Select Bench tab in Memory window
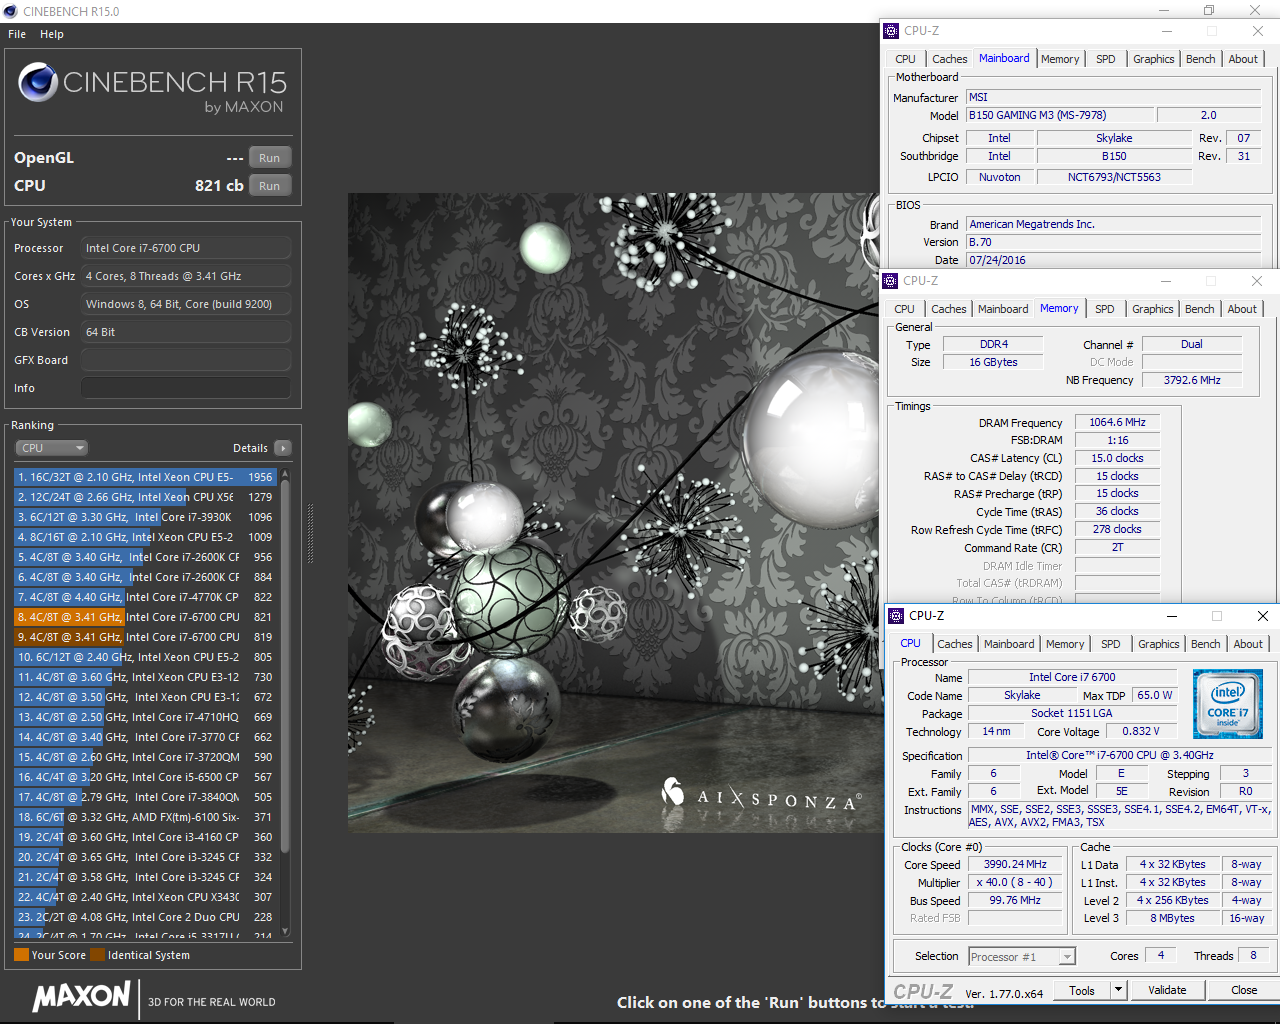This screenshot has width=1280, height=1024. tap(1200, 309)
